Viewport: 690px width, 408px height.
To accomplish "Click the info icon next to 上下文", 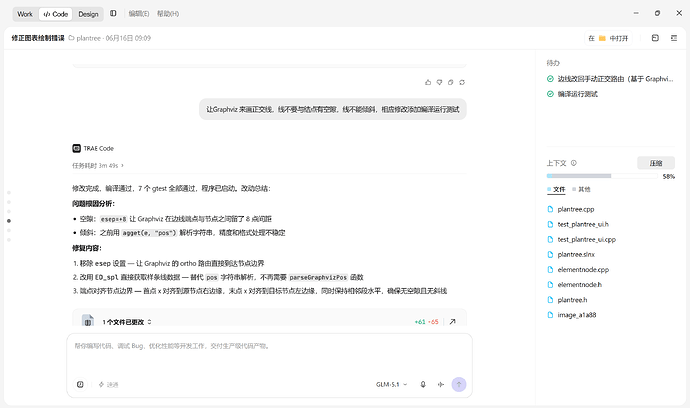I will 573,163.
